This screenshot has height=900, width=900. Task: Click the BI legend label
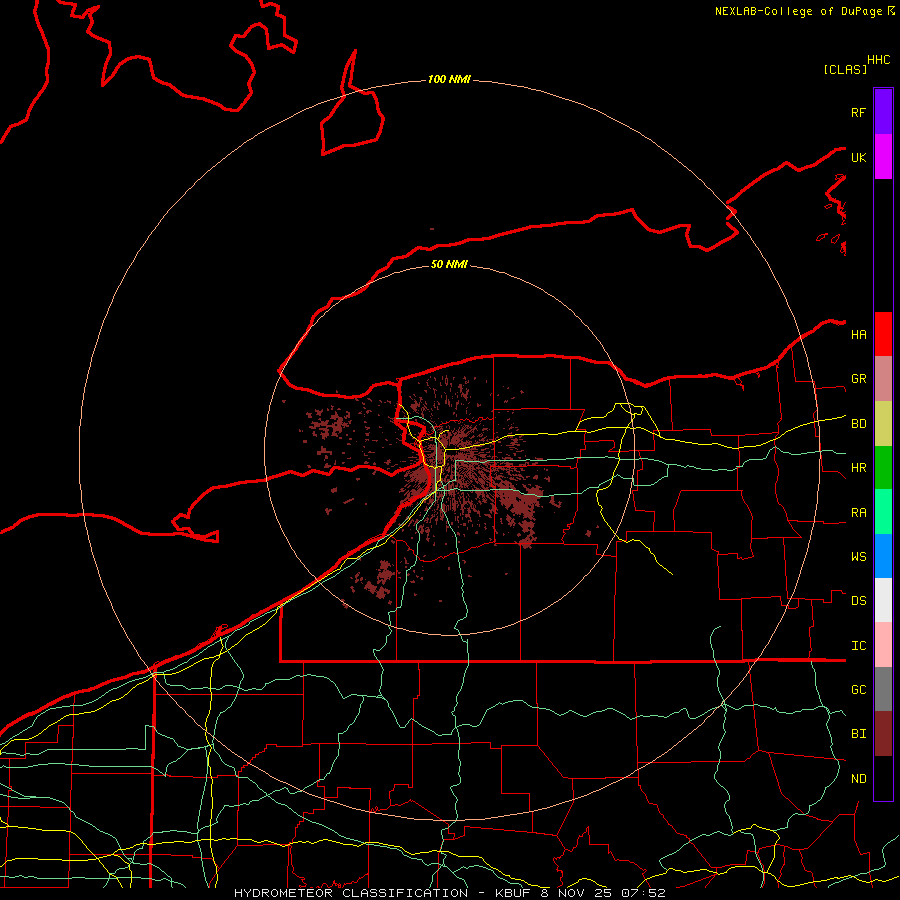click(858, 734)
